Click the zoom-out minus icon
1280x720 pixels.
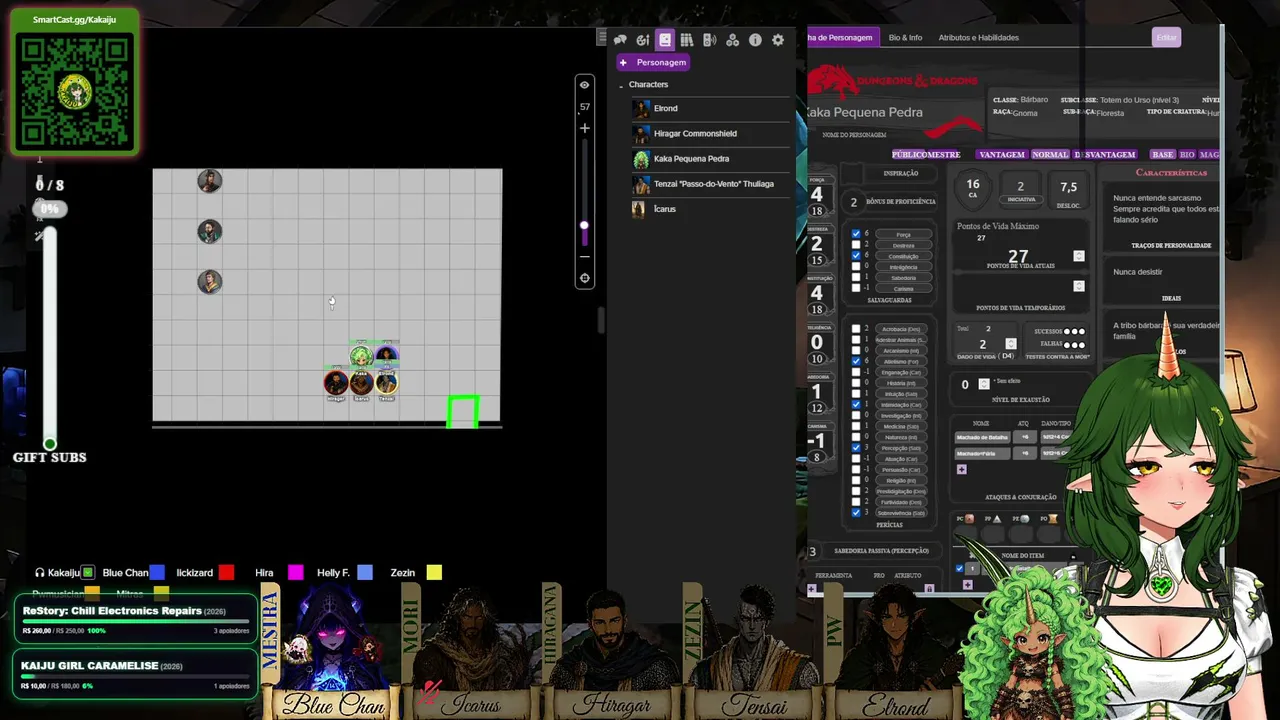pos(585,257)
